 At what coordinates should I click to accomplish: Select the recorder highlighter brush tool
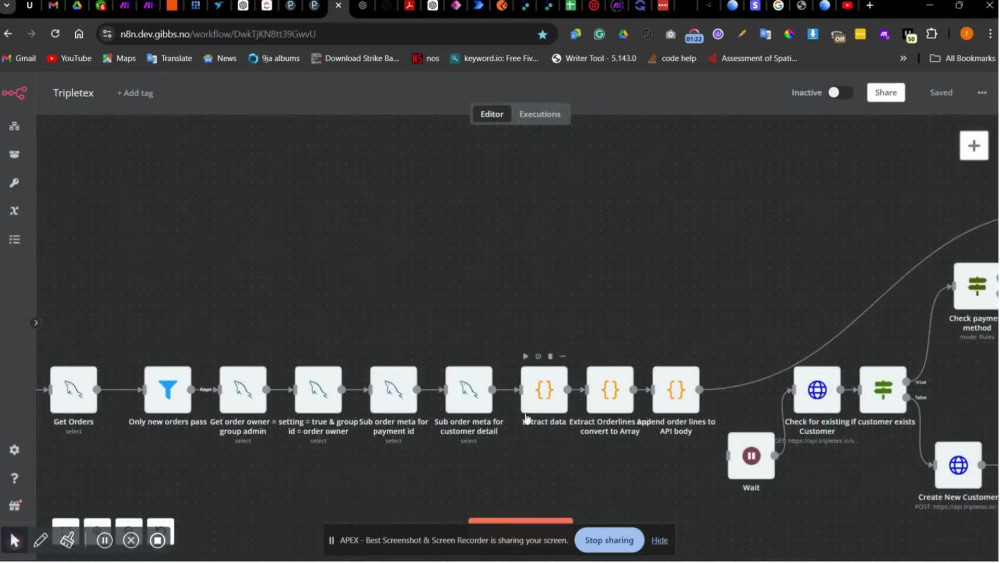(67, 541)
